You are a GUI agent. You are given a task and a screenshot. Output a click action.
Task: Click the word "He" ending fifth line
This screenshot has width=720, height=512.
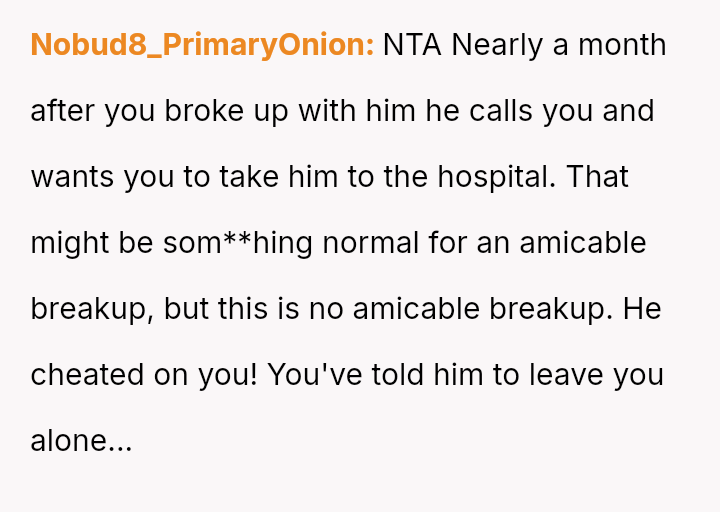[642, 309]
